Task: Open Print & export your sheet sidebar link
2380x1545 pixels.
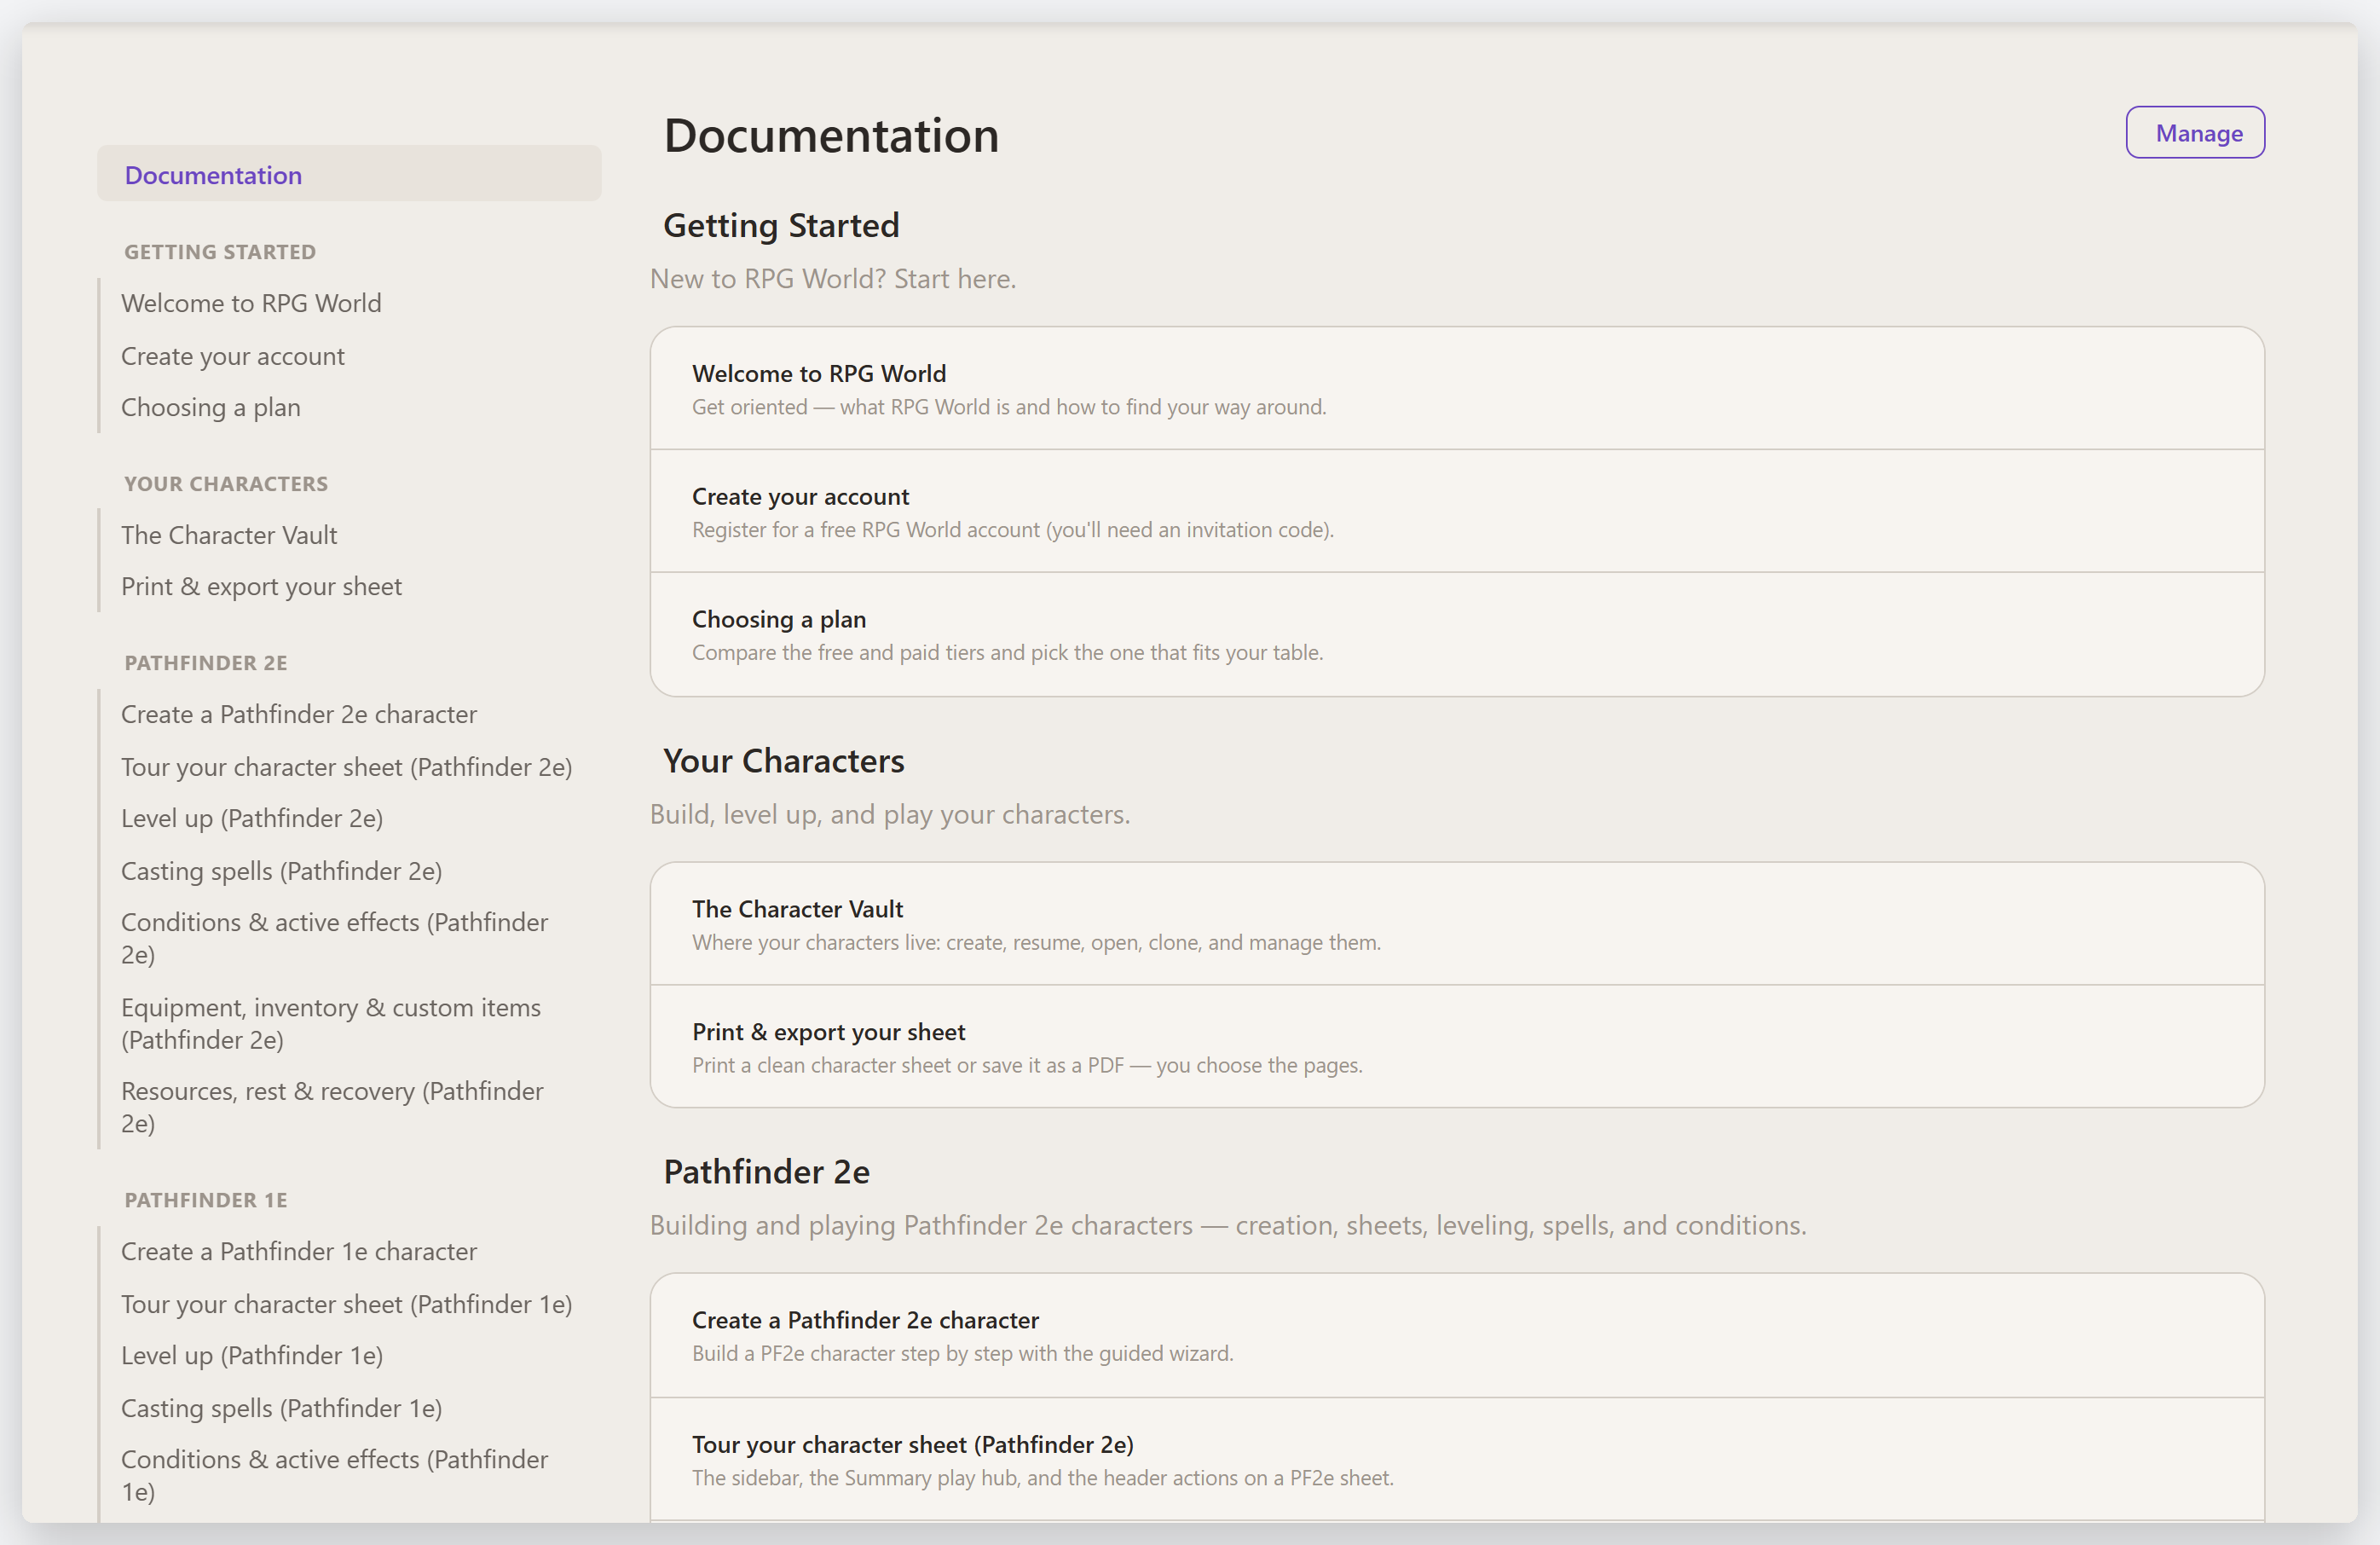Action: click(261, 586)
